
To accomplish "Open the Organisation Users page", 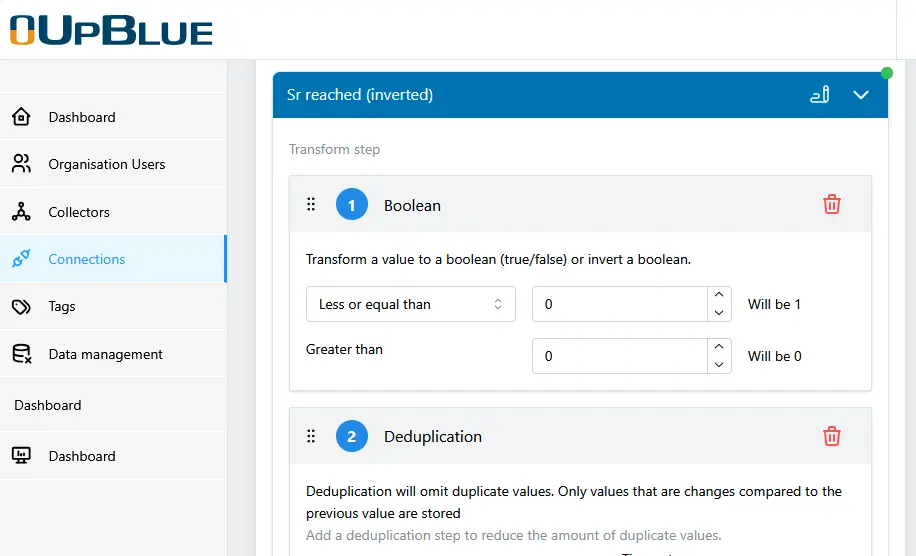I will (x=106, y=164).
